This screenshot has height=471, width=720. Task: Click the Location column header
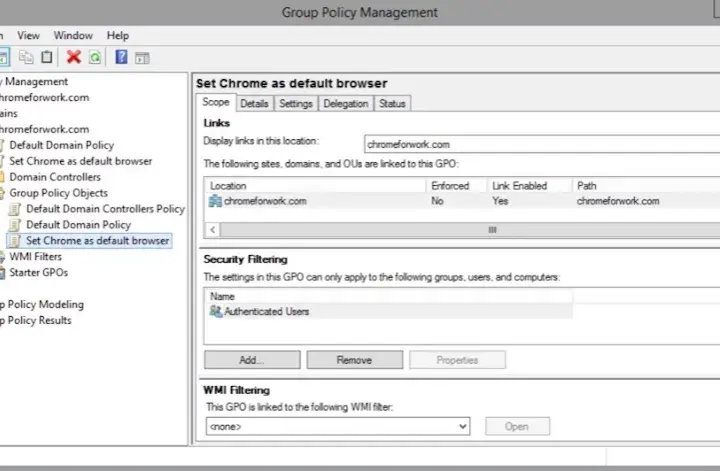tap(315, 185)
